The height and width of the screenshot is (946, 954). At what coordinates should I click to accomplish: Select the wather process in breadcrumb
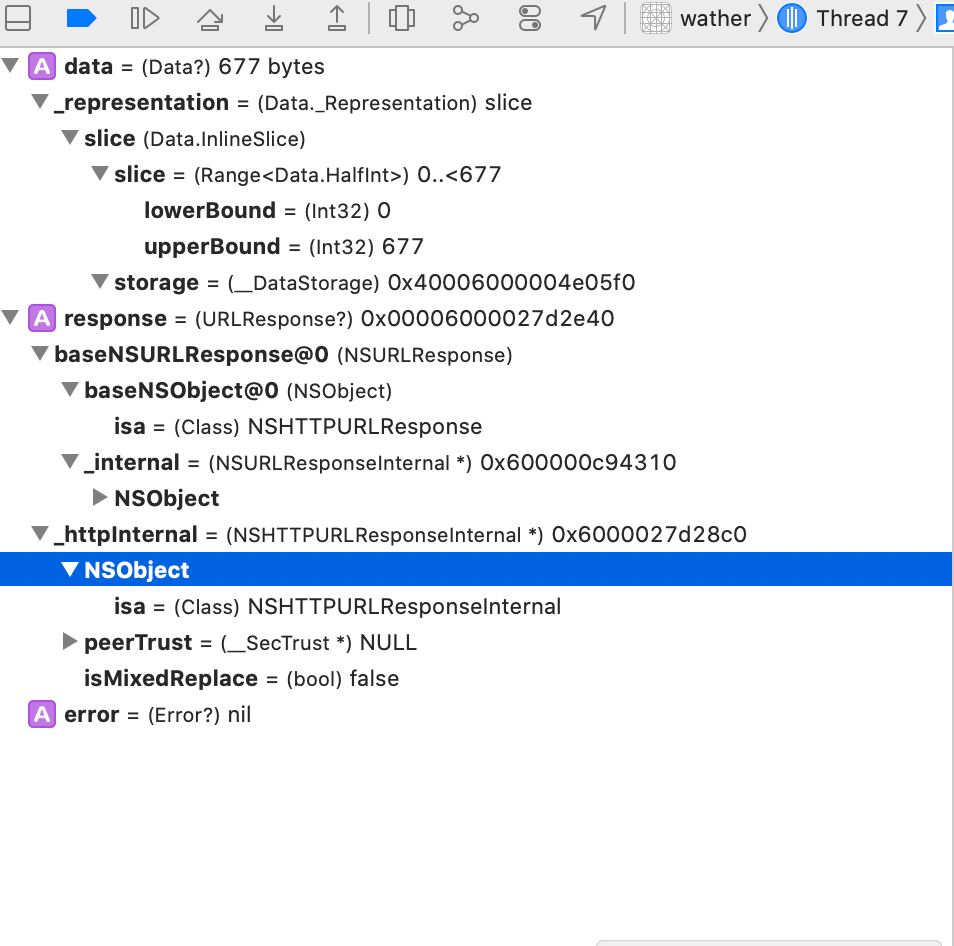[716, 19]
